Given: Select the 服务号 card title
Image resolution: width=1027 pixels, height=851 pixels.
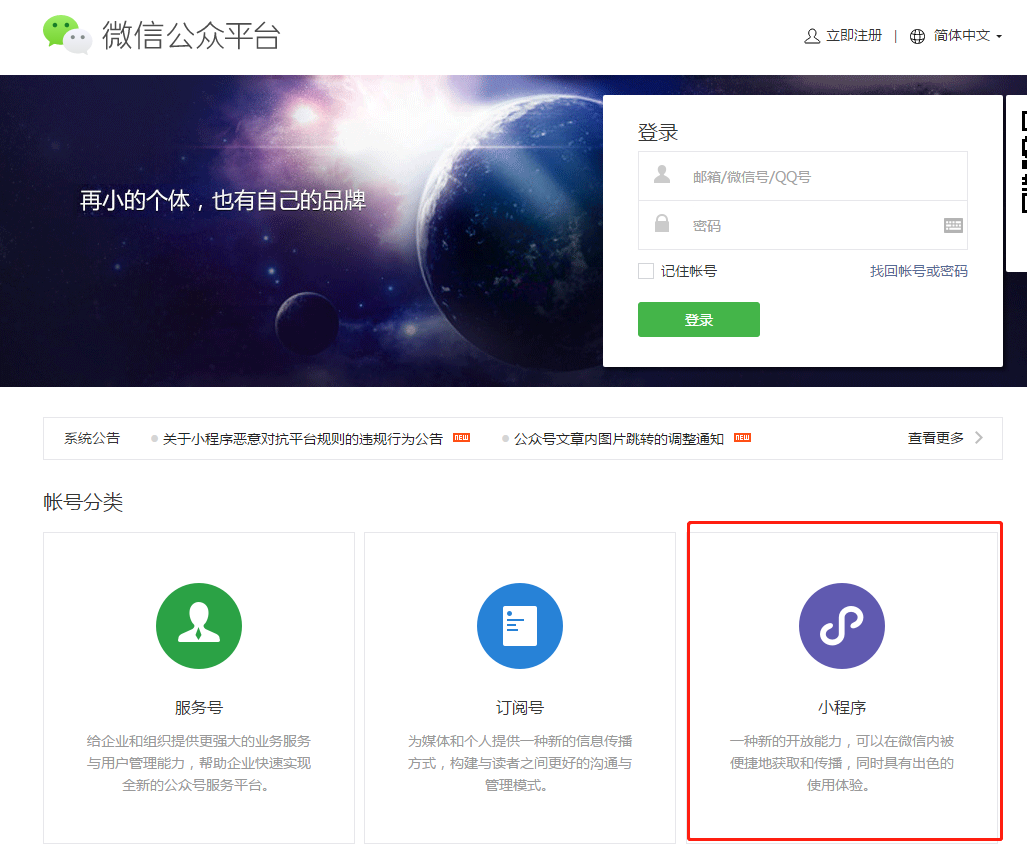Looking at the screenshot, I should coord(199,707).
